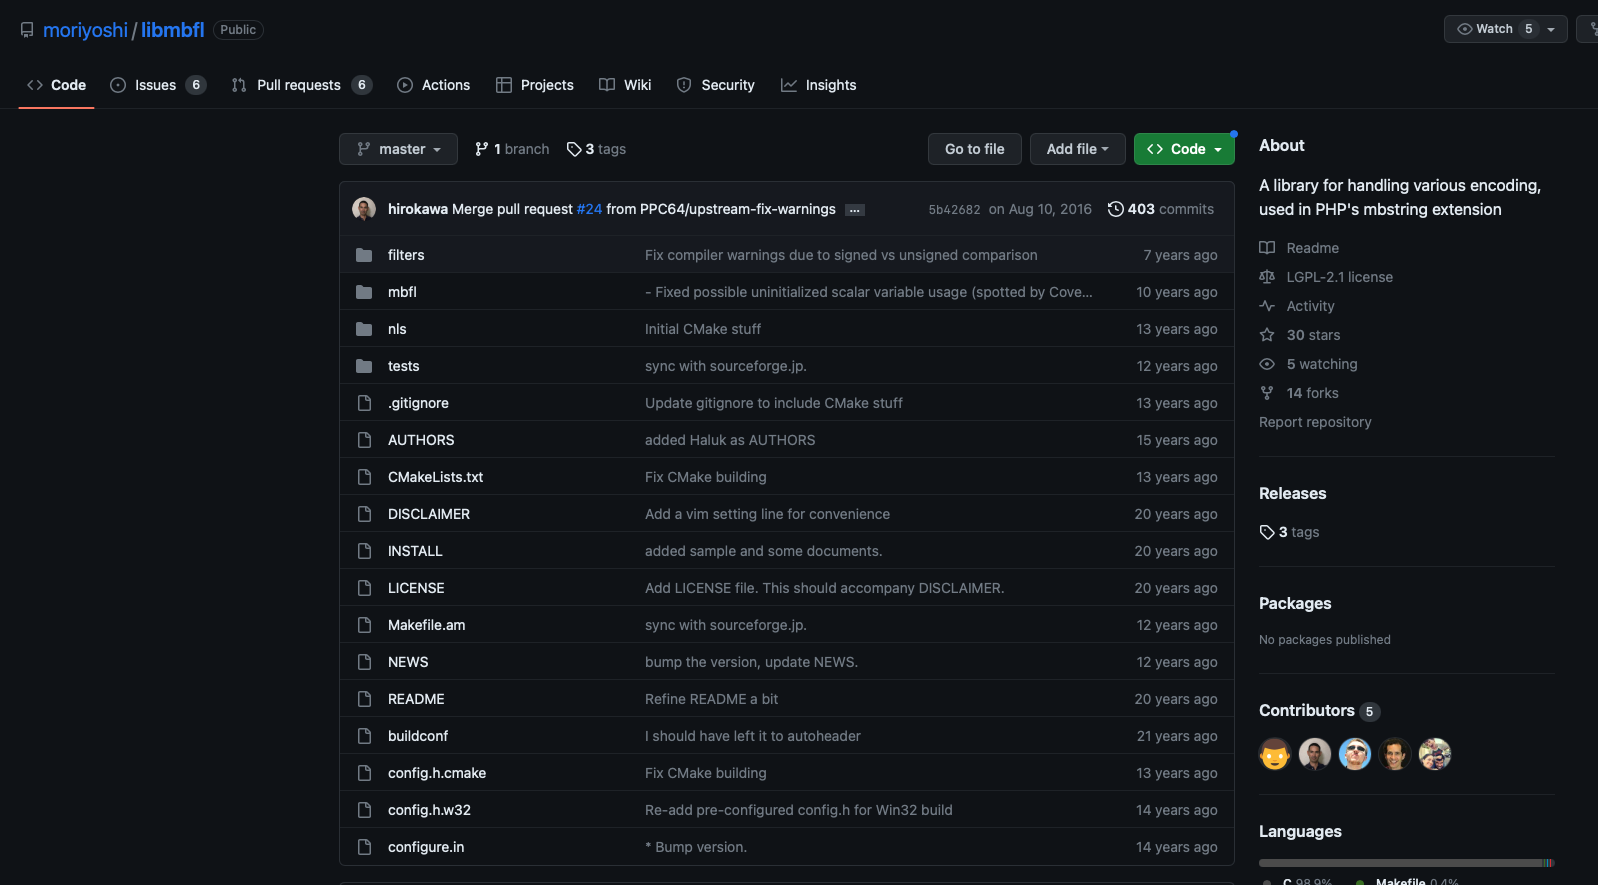Click the CMakeLists.txt file icon
This screenshot has width=1598, height=885.
365,477
